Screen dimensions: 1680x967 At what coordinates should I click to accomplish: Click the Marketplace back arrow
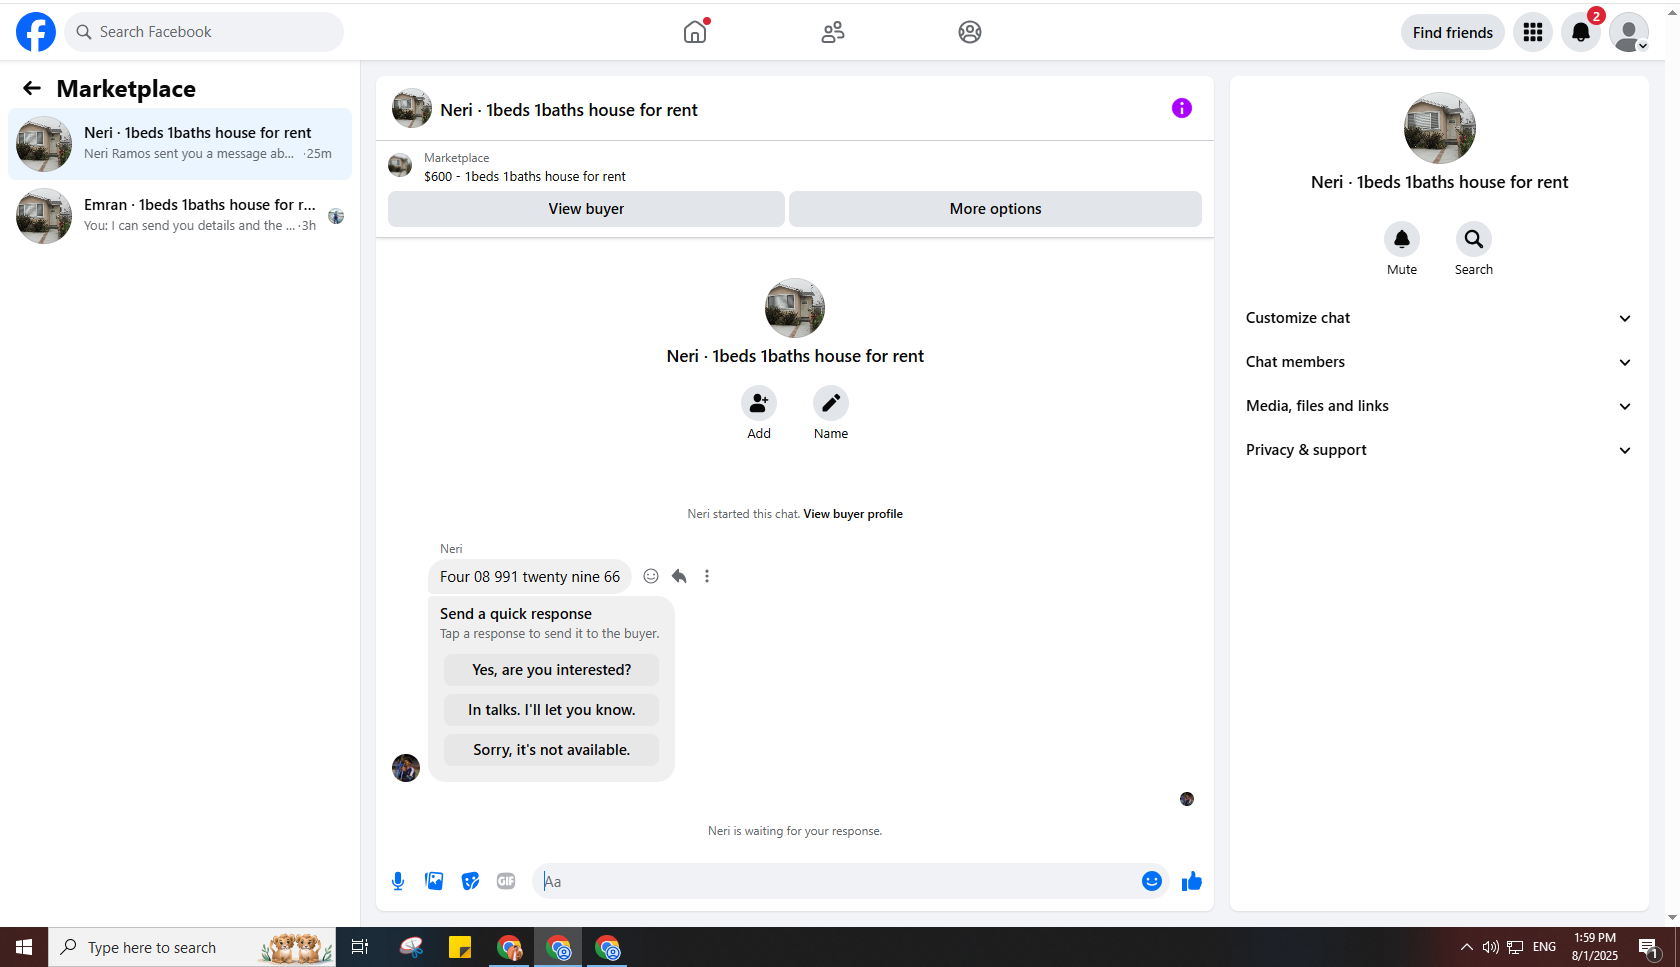32,89
